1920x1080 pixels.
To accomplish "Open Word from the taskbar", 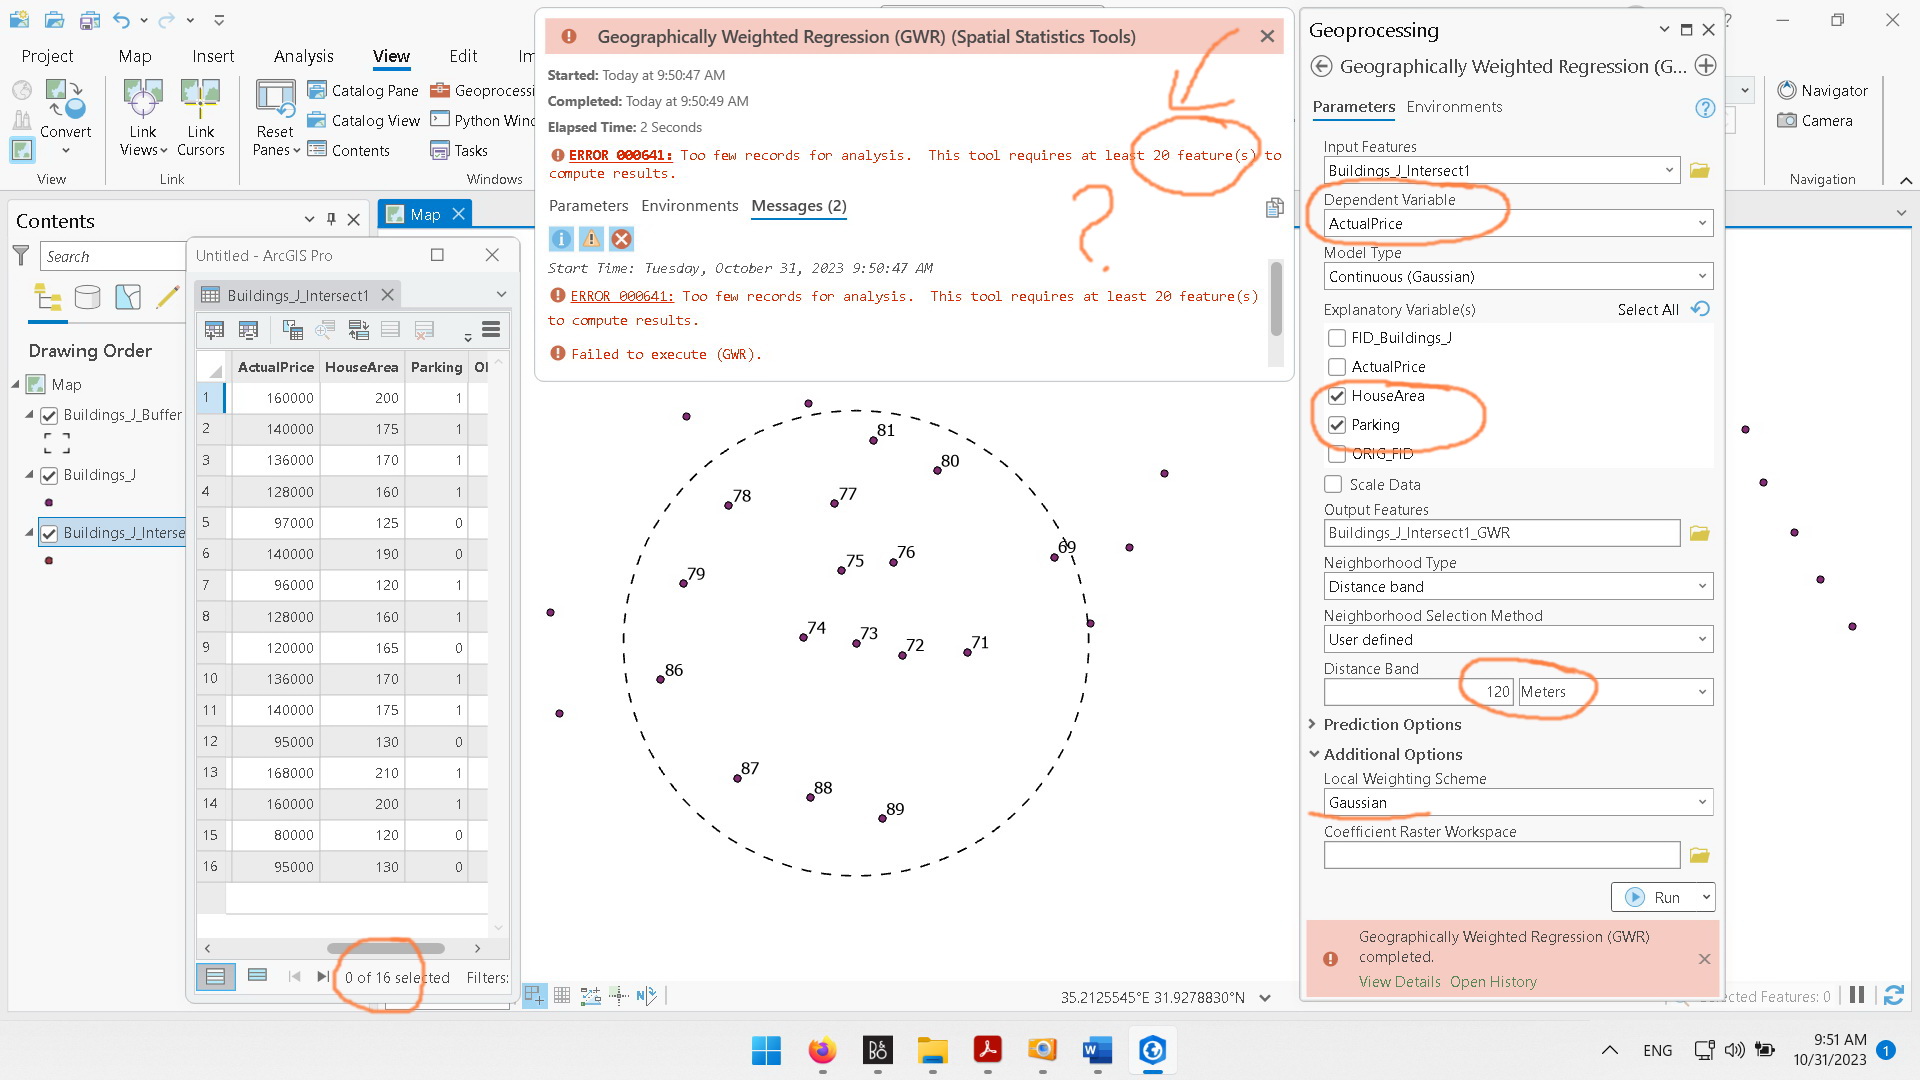I will 1097,1050.
